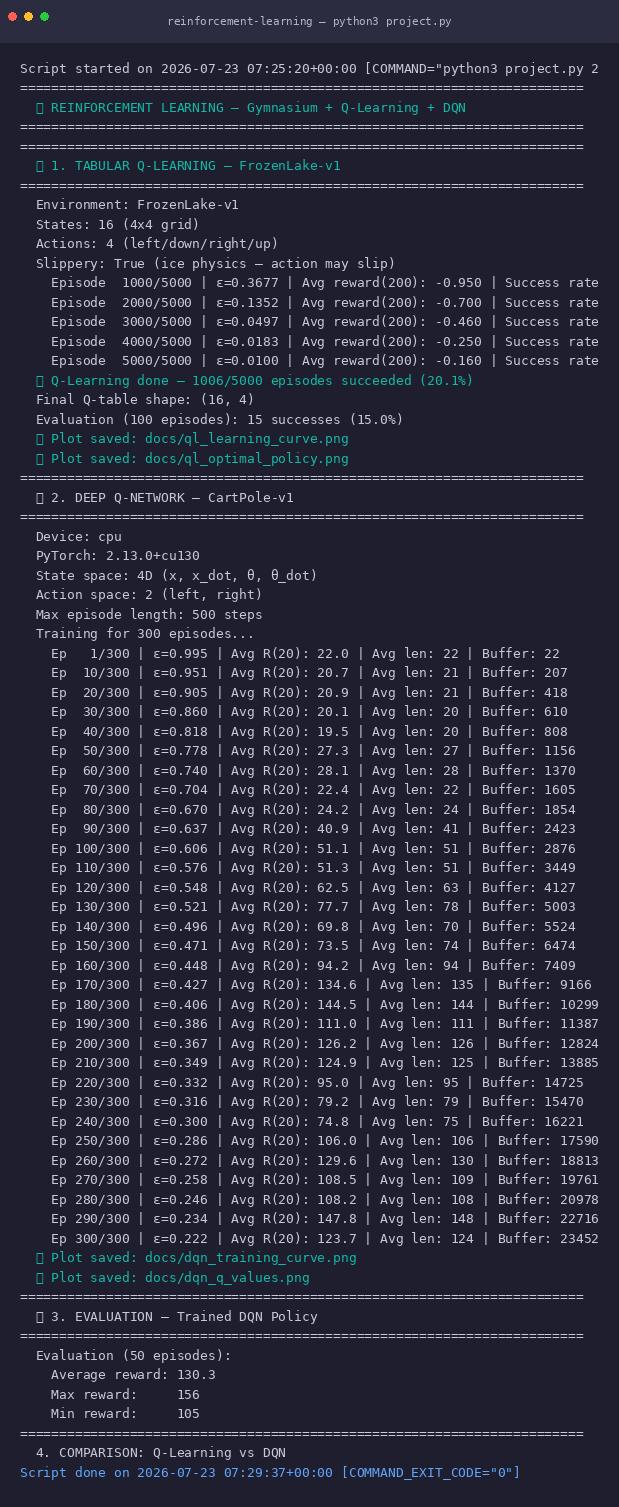Click the Script started timestamp line
Screen dimensions: 619x1507
click(x=310, y=69)
